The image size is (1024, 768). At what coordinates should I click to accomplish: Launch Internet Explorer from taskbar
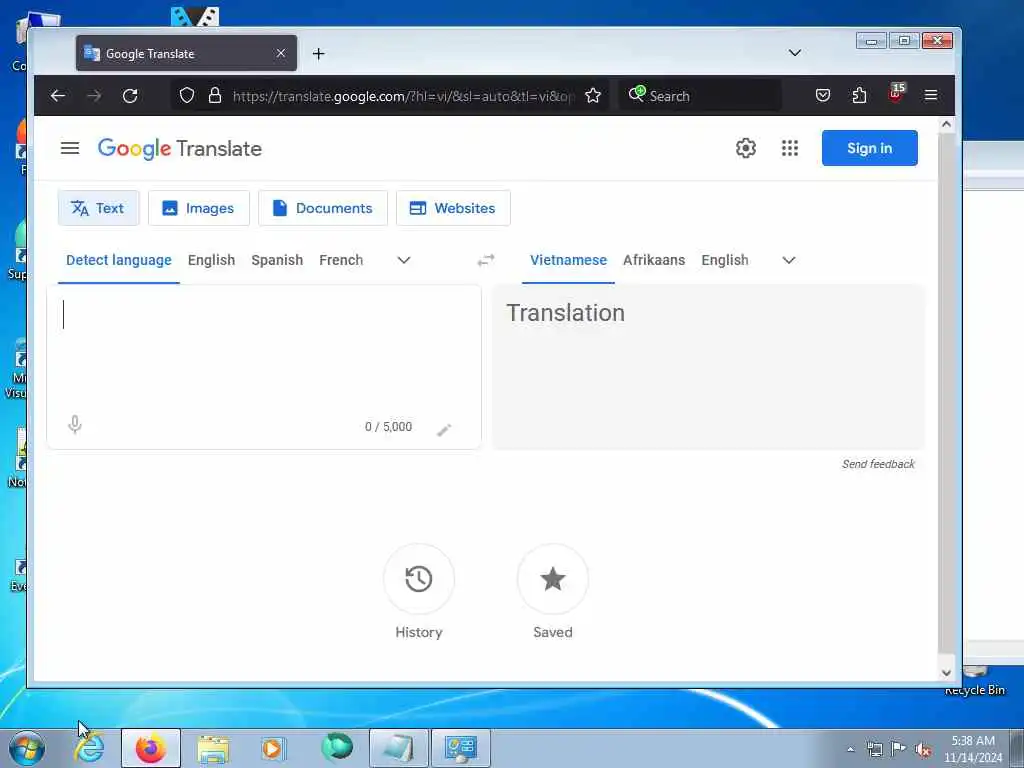click(x=89, y=748)
